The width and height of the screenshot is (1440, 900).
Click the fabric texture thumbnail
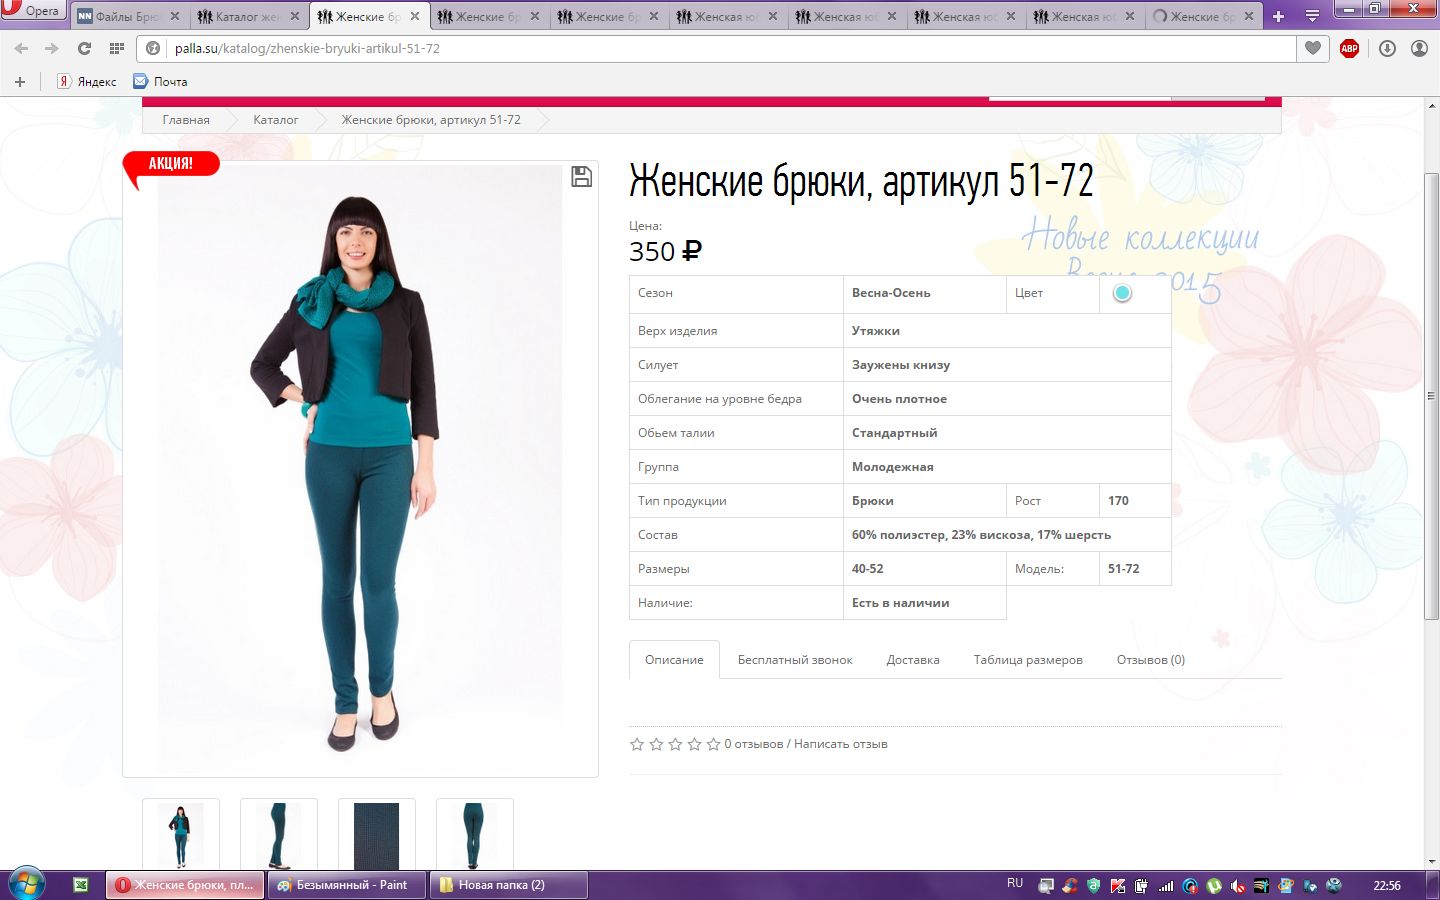click(x=376, y=834)
